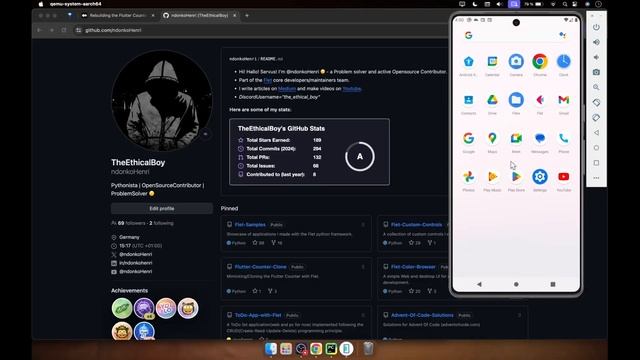
Task: Open the YouTube app on the phone
Action: (563, 177)
